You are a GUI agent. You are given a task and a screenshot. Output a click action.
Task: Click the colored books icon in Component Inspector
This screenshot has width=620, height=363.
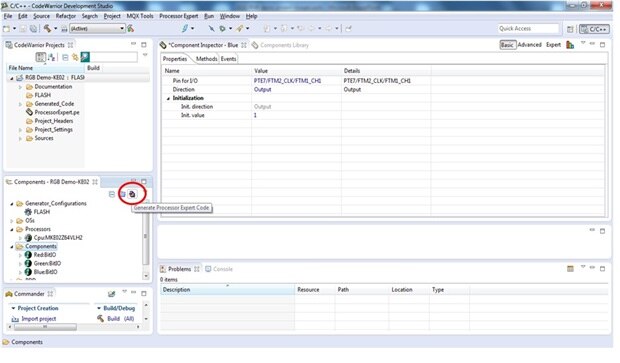(570, 45)
